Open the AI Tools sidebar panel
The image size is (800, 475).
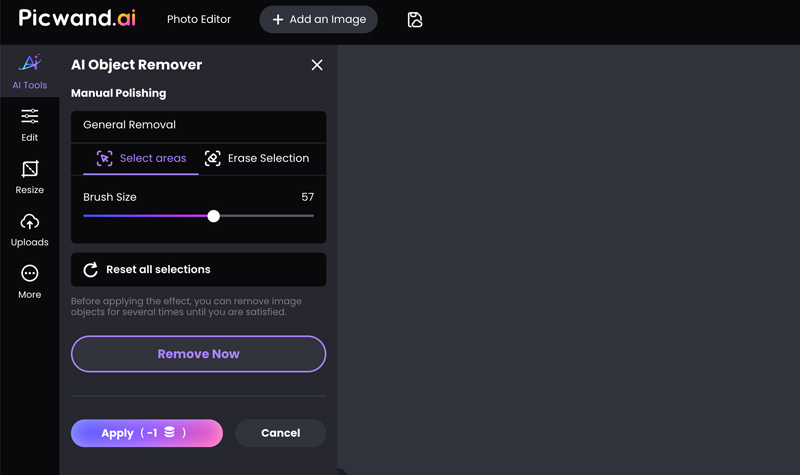pos(30,71)
